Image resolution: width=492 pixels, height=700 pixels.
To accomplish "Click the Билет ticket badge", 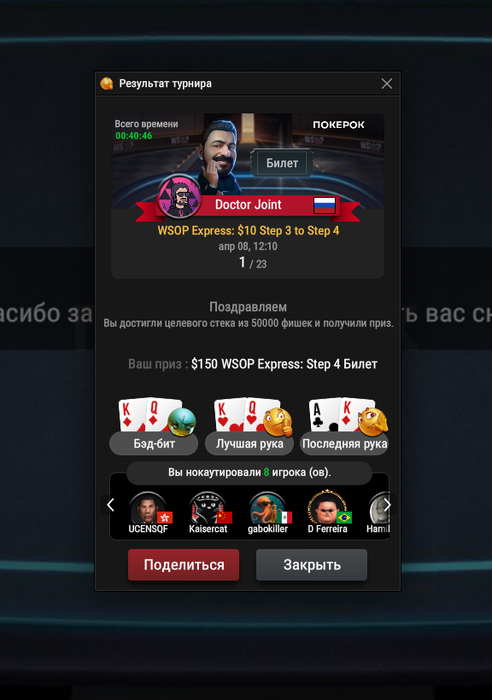I will pos(282,163).
